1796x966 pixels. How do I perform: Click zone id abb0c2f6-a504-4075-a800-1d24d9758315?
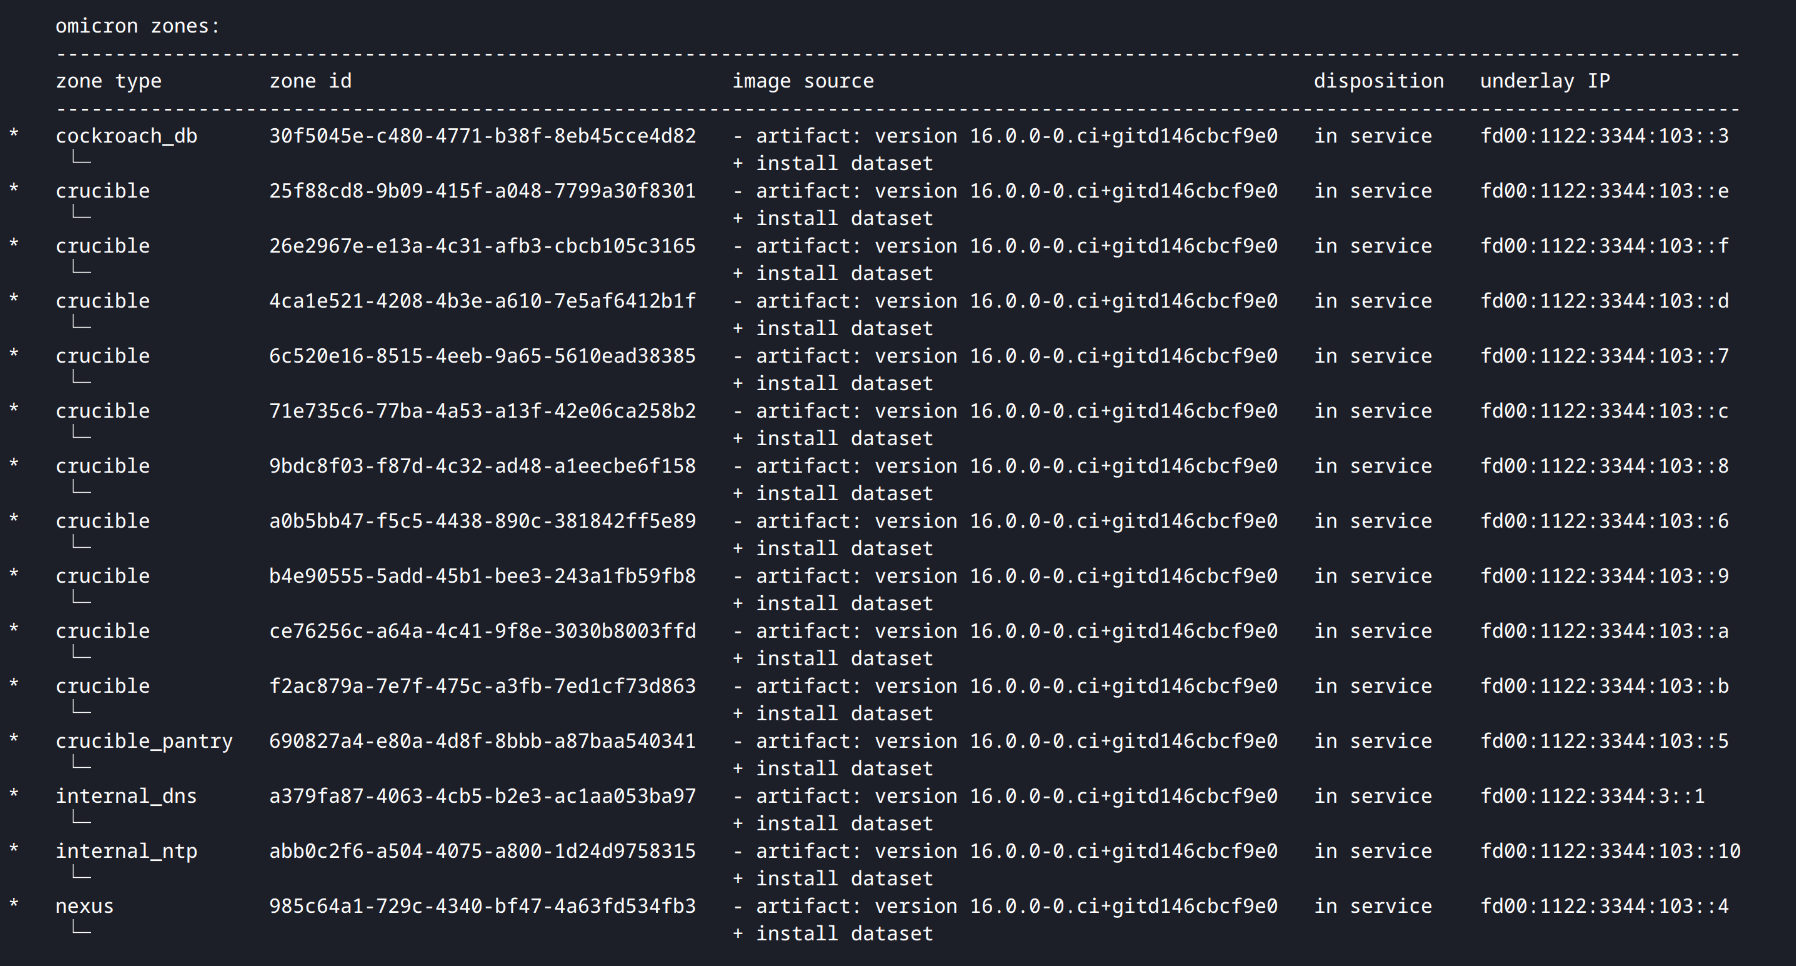pyautogui.click(x=482, y=851)
